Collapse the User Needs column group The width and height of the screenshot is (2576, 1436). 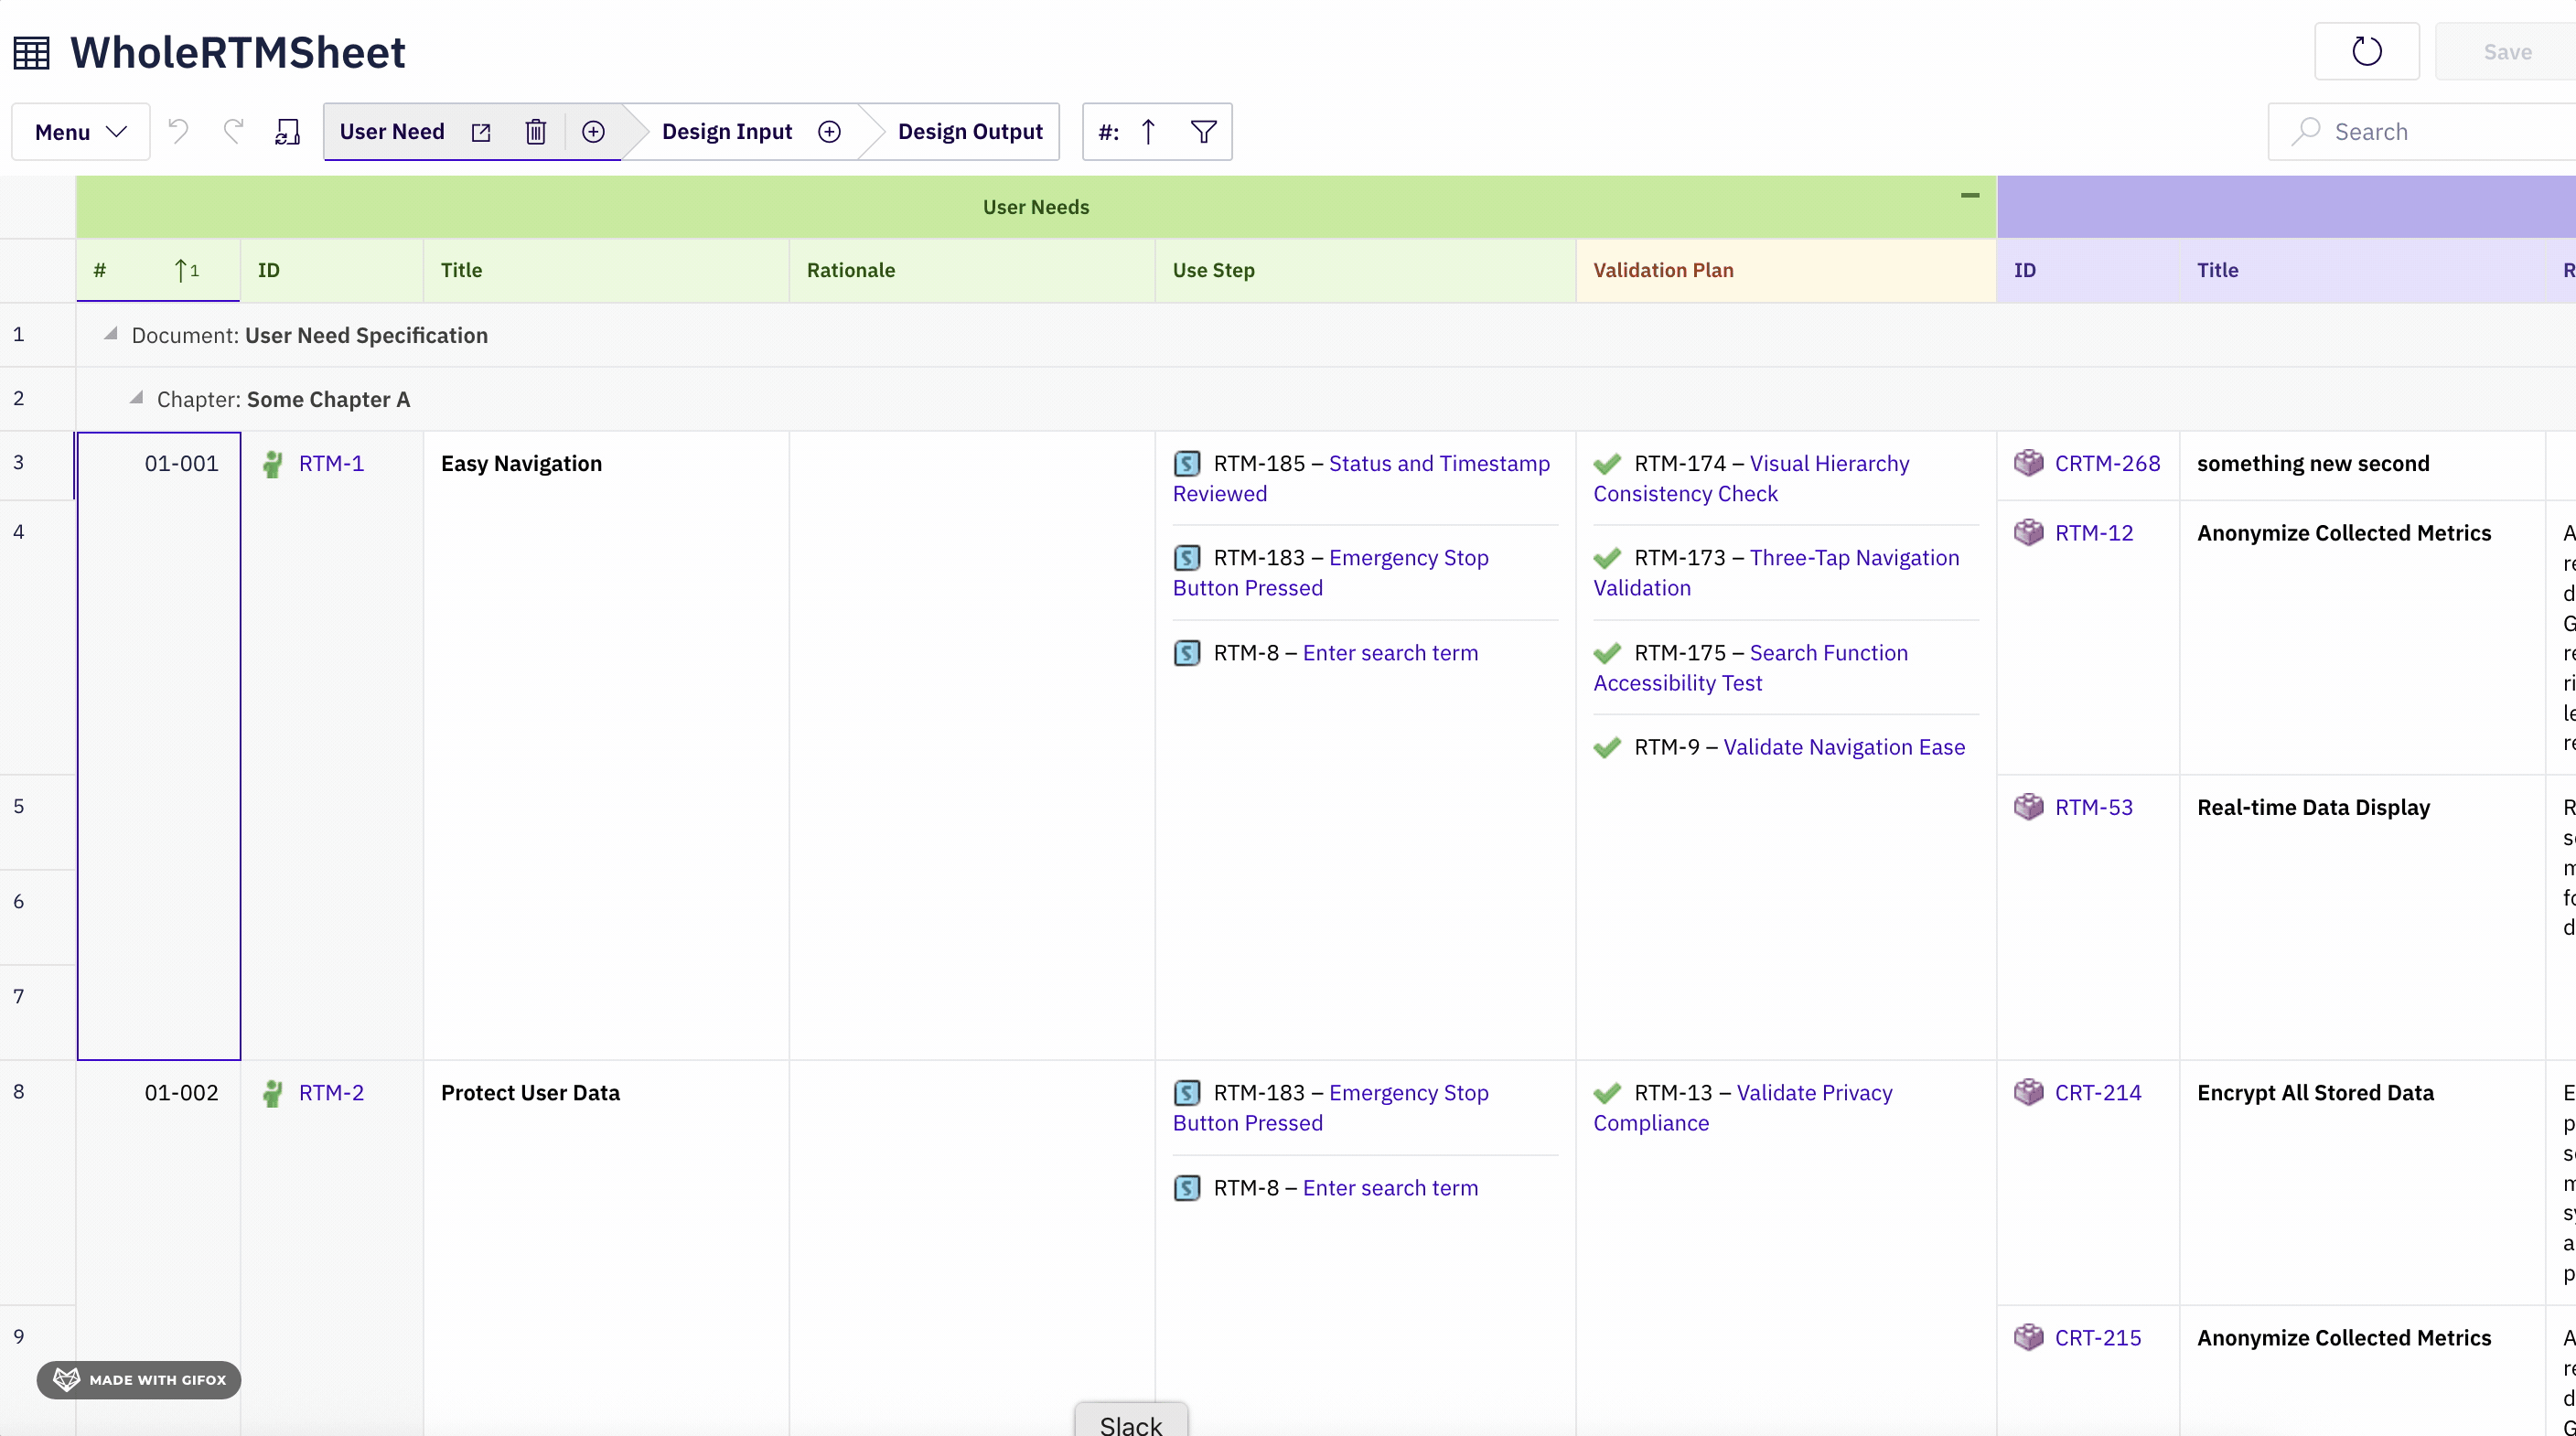1969,196
